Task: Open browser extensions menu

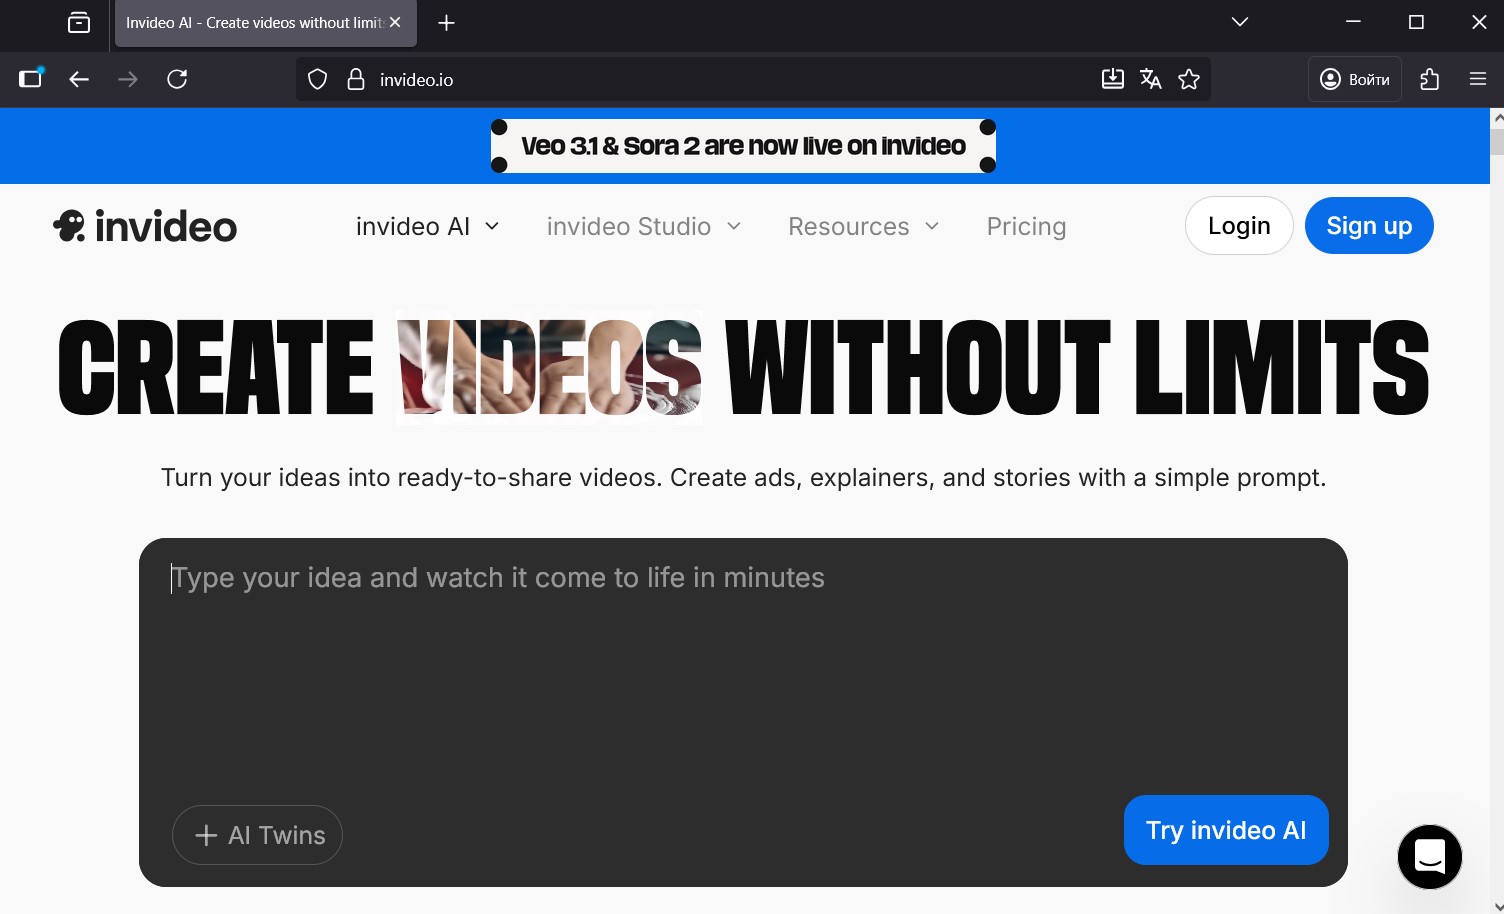Action: [x=1430, y=80]
